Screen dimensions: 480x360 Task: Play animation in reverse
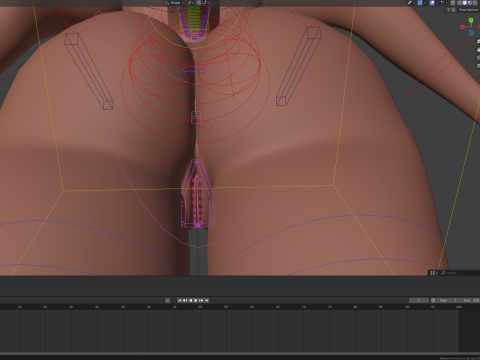pos(191,300)
